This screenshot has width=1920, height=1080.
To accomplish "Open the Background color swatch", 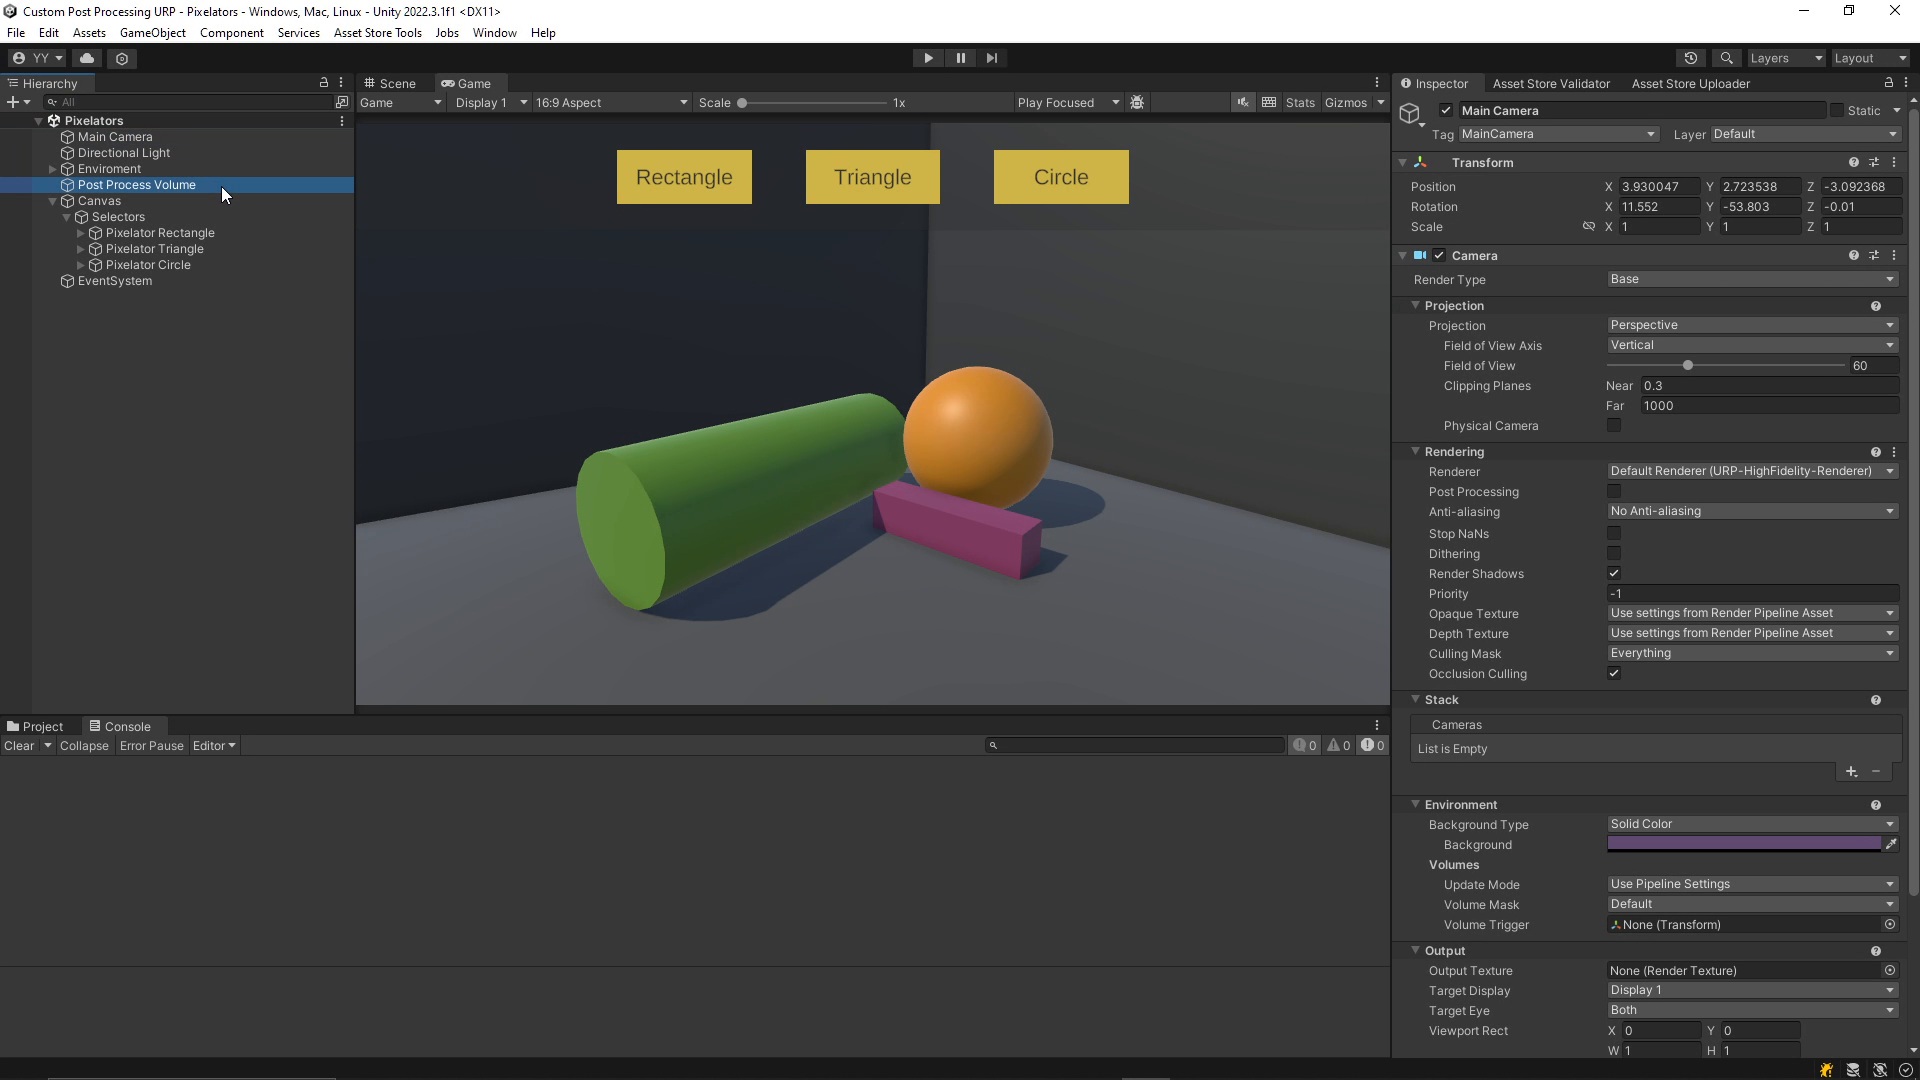I will (1744, 845).
